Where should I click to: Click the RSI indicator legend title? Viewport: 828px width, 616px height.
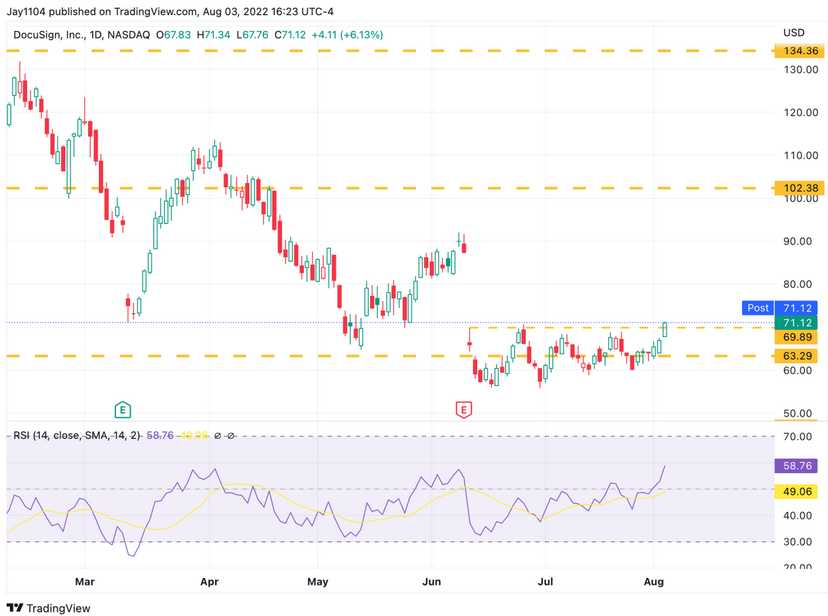[77, 435]
